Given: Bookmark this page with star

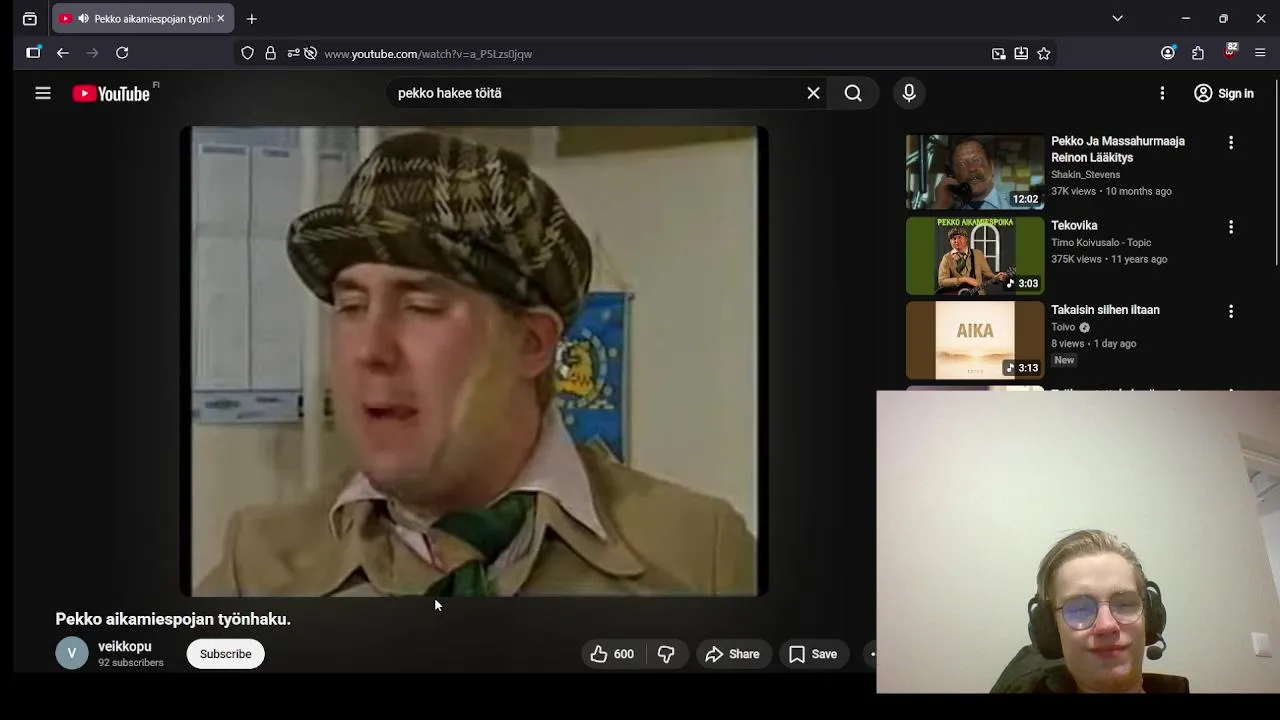Looking at the screenshot, I should click(1044, 54).
